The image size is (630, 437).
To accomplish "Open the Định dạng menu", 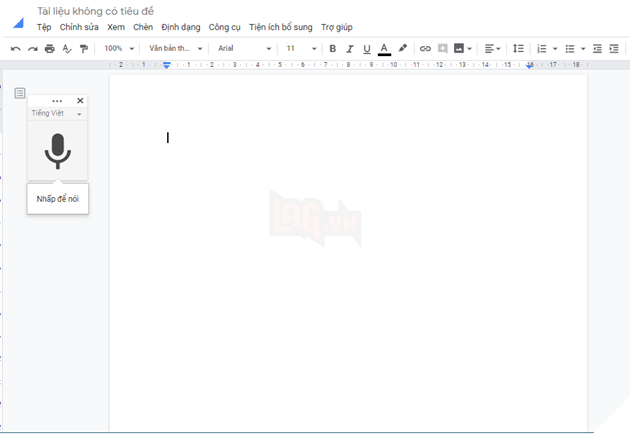I will 180,27.
